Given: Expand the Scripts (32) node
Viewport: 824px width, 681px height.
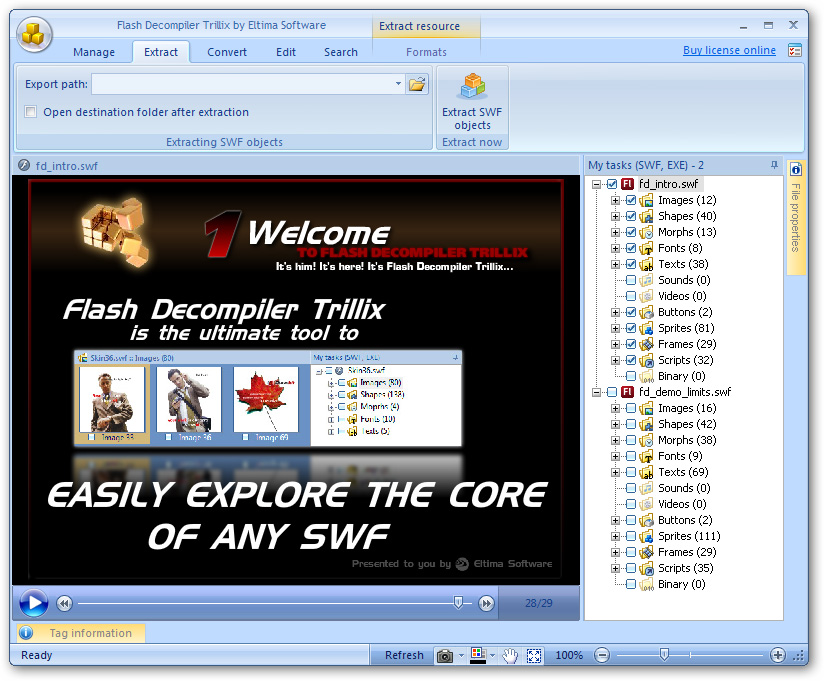Looking at the screenshot, I should tap(615, 360).
